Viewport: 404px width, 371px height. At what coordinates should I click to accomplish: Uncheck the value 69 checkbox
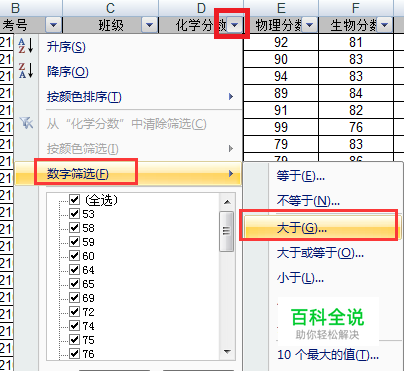click(x=75, y=297)
